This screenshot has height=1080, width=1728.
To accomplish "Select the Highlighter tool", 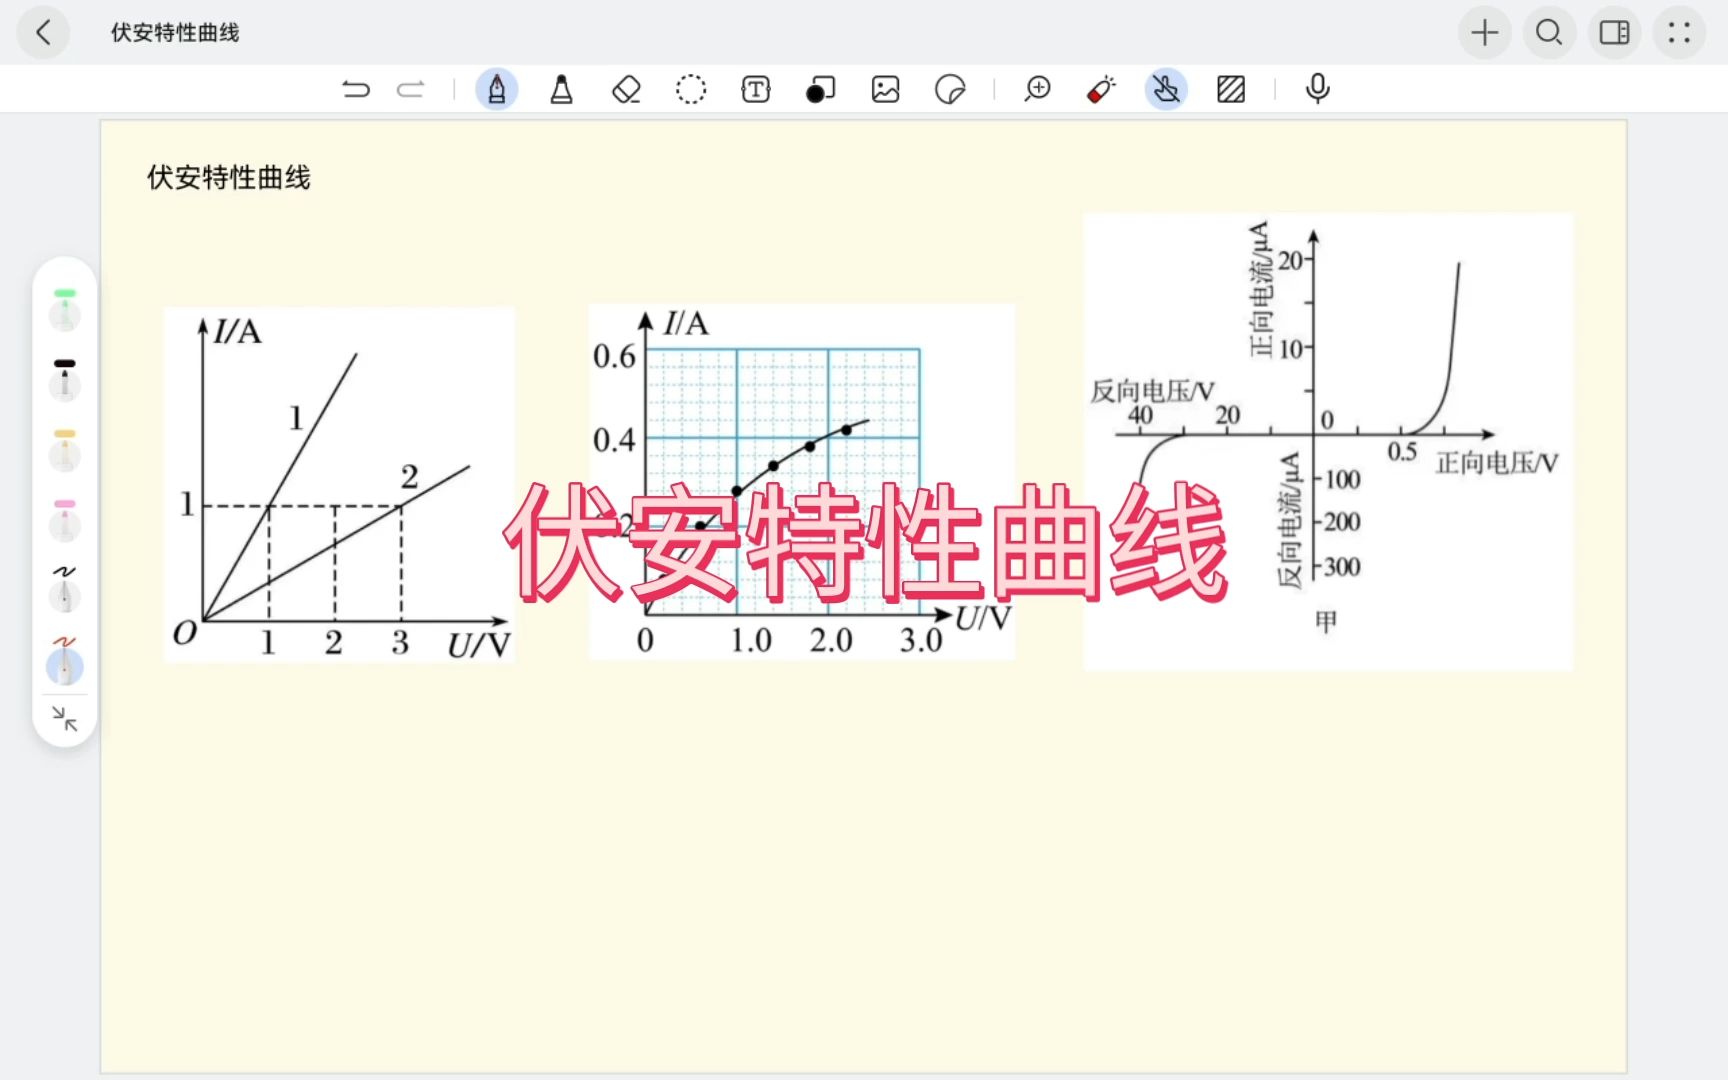I will (561, 90).
